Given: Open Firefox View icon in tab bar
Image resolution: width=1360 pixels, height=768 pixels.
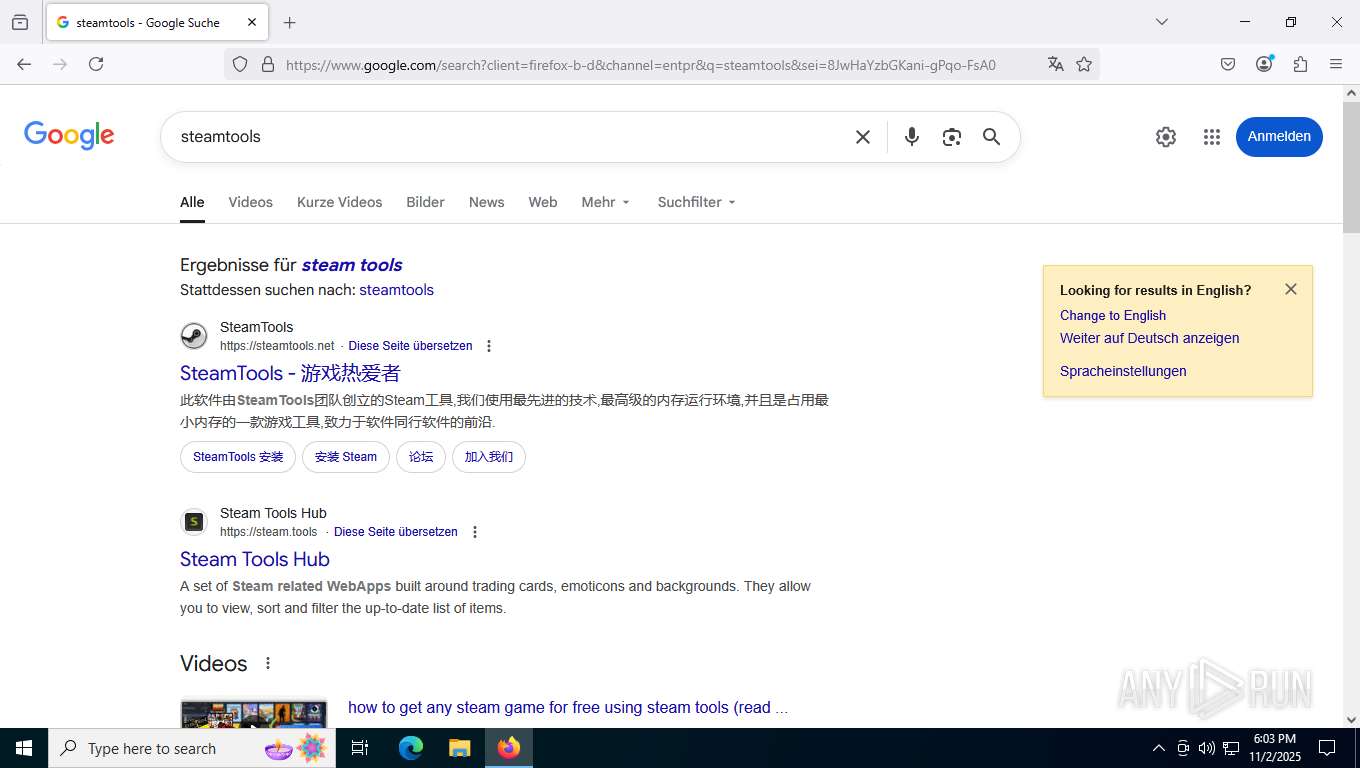Looking at the screenshot, I should (20, 22).
